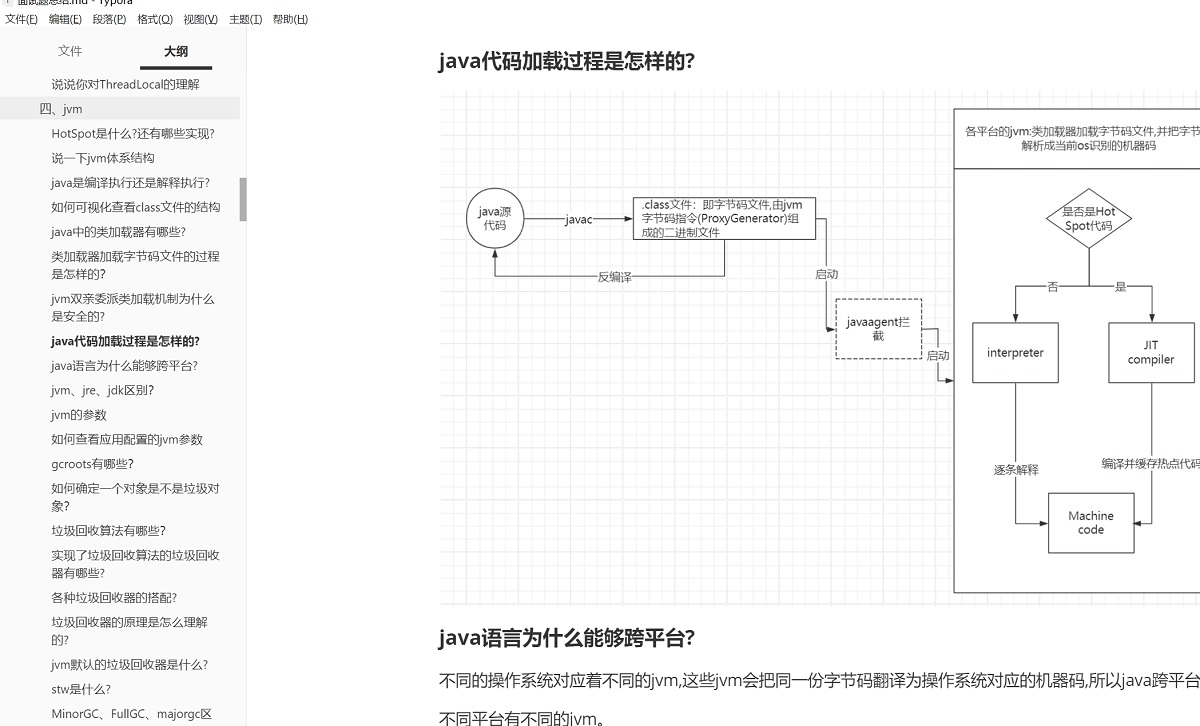Jump to 垃圾回收算法有哪些?
Viewport: 1200px width, 726px height.
[x=108, y=531]
